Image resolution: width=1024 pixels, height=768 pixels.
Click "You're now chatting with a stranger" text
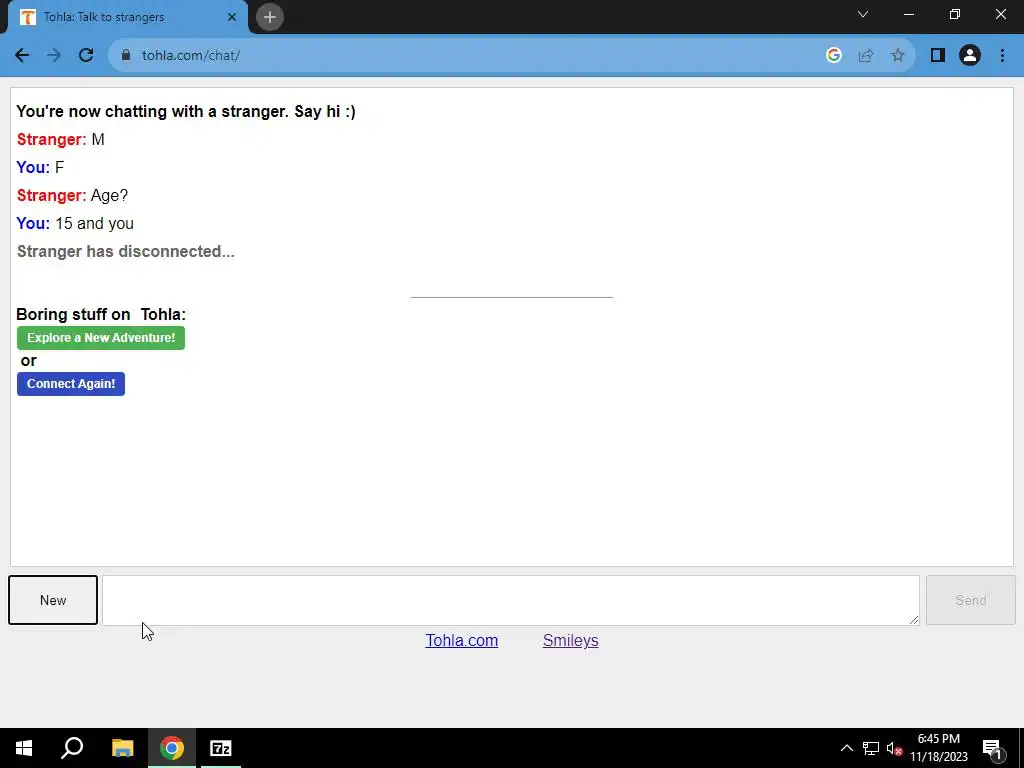[x=152, y=111]
